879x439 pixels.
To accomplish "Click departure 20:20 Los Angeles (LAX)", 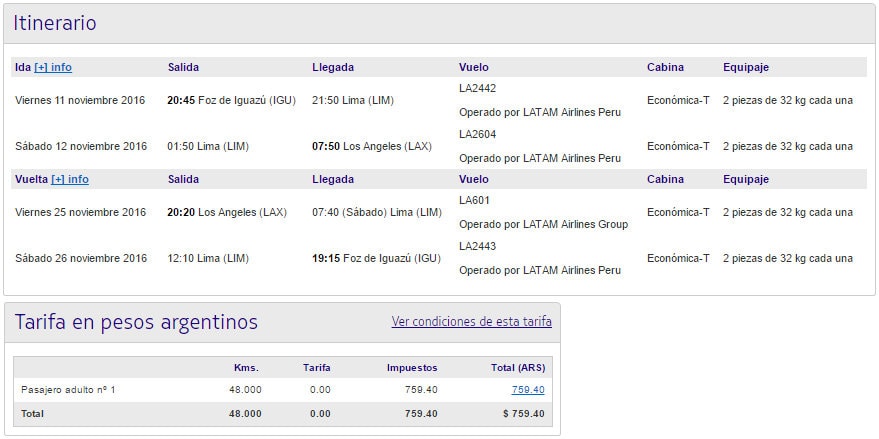I will [227, 212].
